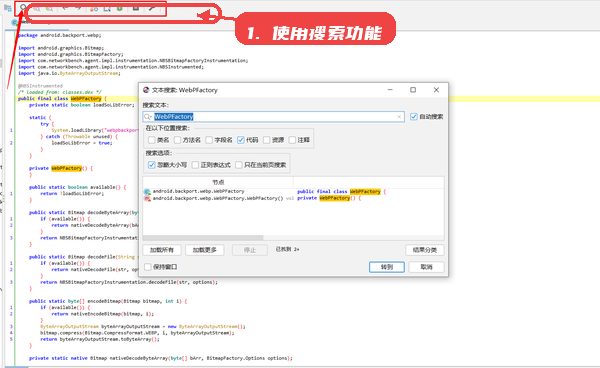Click the 结果分类 button
600x368 pixels.
click(x=425, y=250)
